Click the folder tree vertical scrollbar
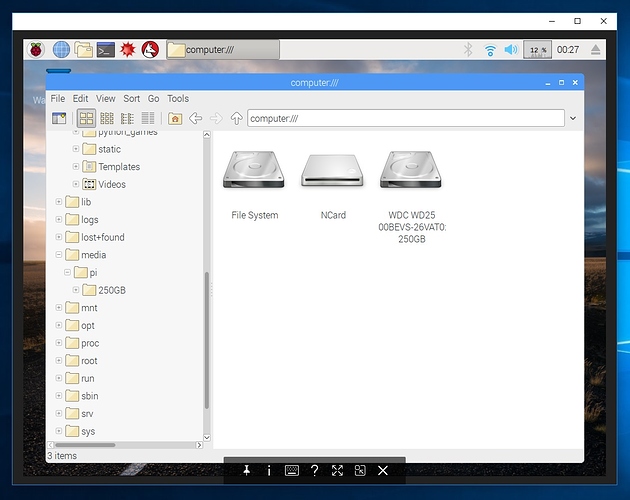 point(207,340)
